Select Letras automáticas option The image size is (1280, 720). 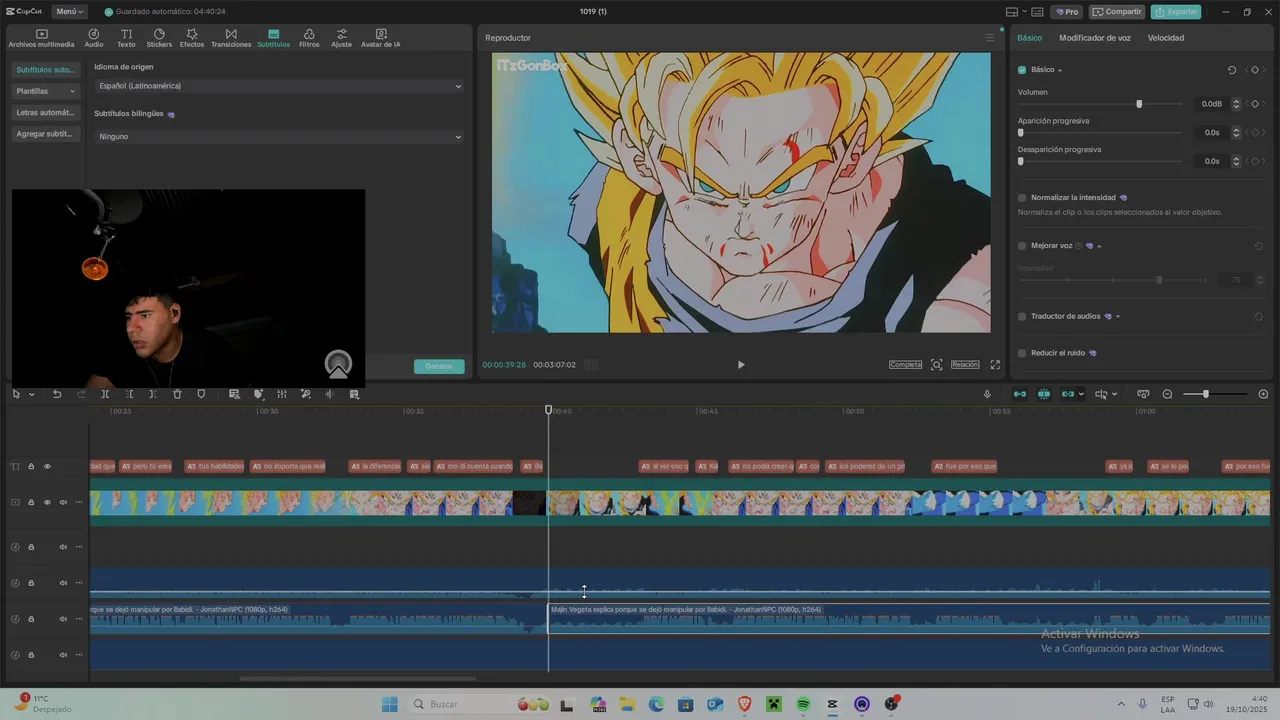point(46,112)
